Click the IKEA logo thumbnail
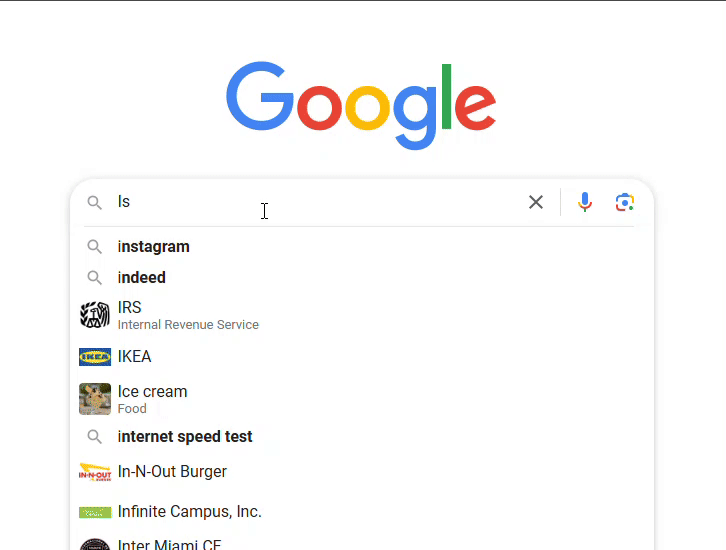Image resolution: width=726 pixels, height=550 pixels. 95,357
